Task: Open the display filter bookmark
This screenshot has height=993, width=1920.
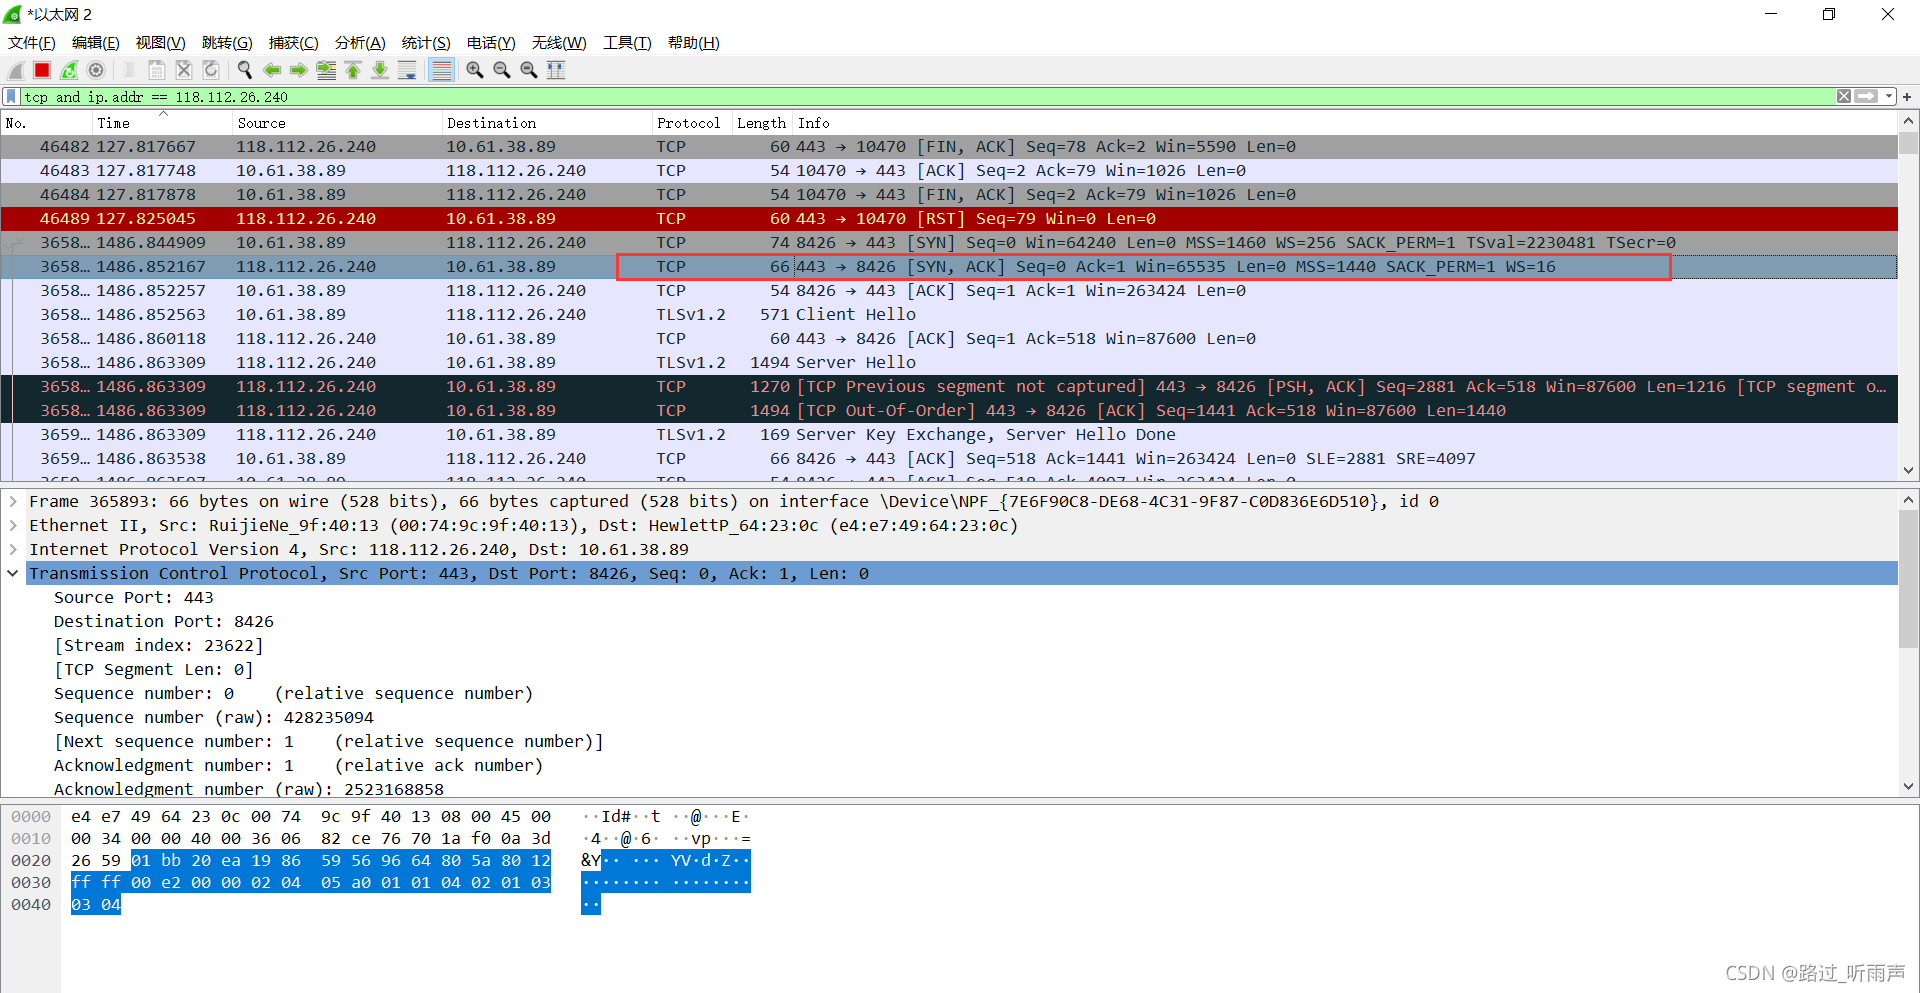Action: pos(11,97)
